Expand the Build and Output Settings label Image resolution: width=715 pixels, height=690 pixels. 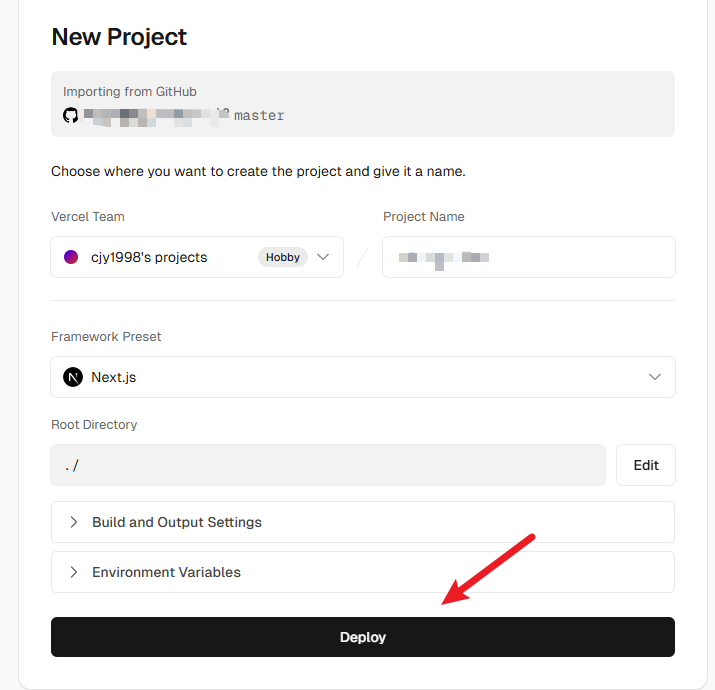tap(177, 522)
